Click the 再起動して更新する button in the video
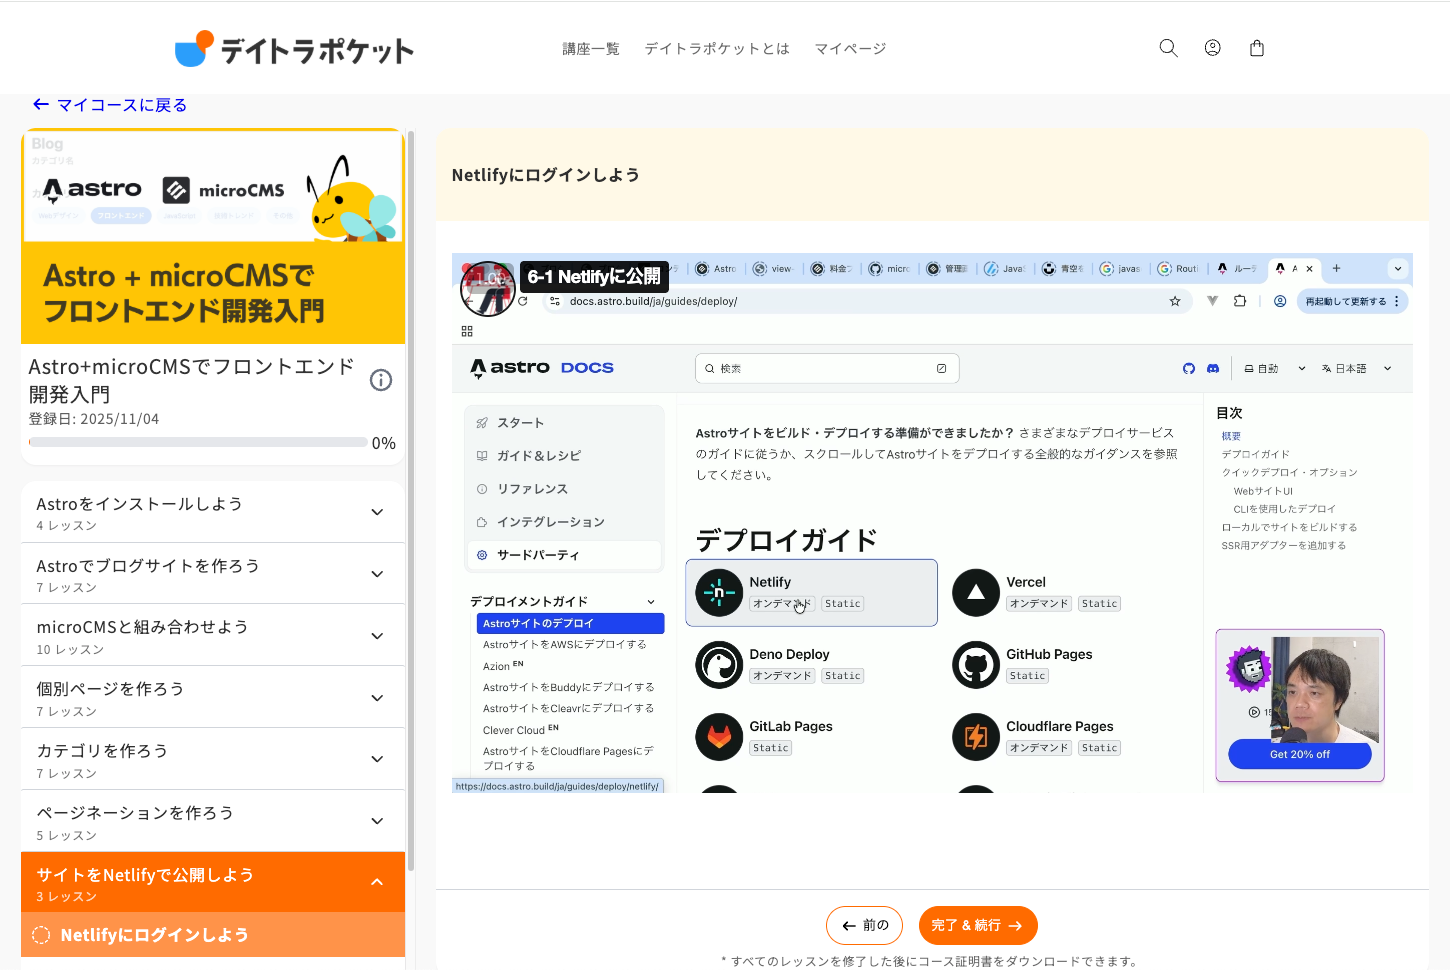1450x970 pixels. [x=1352, y=301]
